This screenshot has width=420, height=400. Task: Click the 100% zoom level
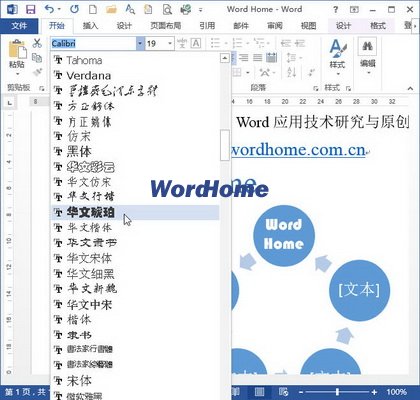tap(396, 392)
